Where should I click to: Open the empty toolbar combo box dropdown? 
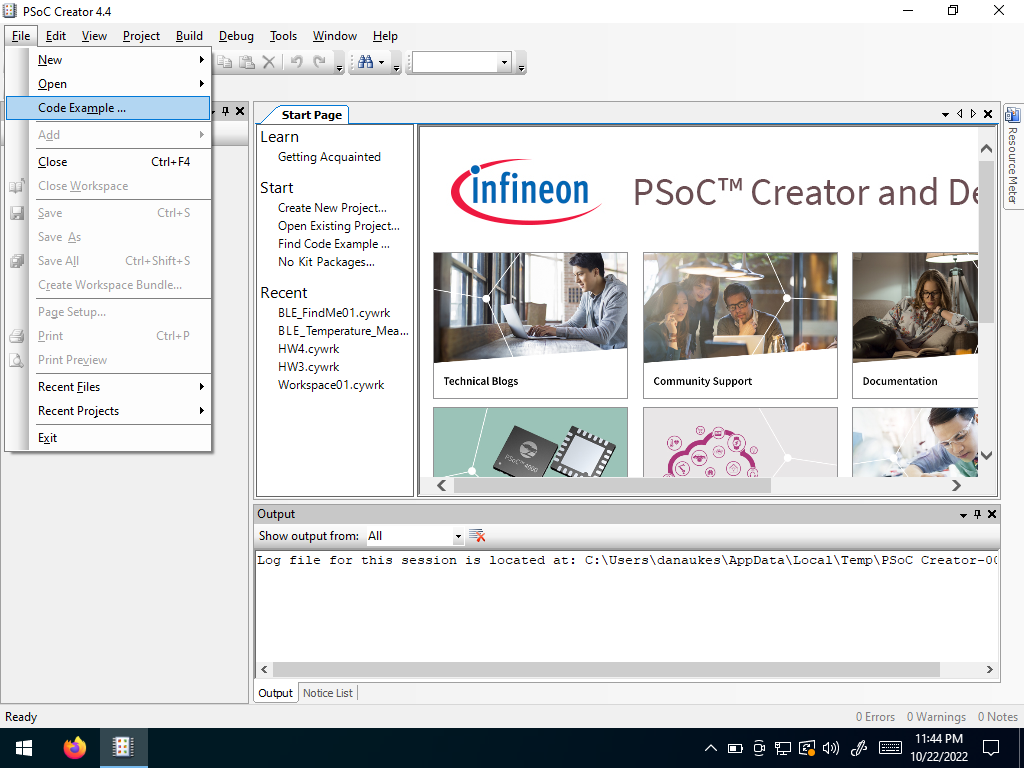pyautogui.click(x=504, y=63)
